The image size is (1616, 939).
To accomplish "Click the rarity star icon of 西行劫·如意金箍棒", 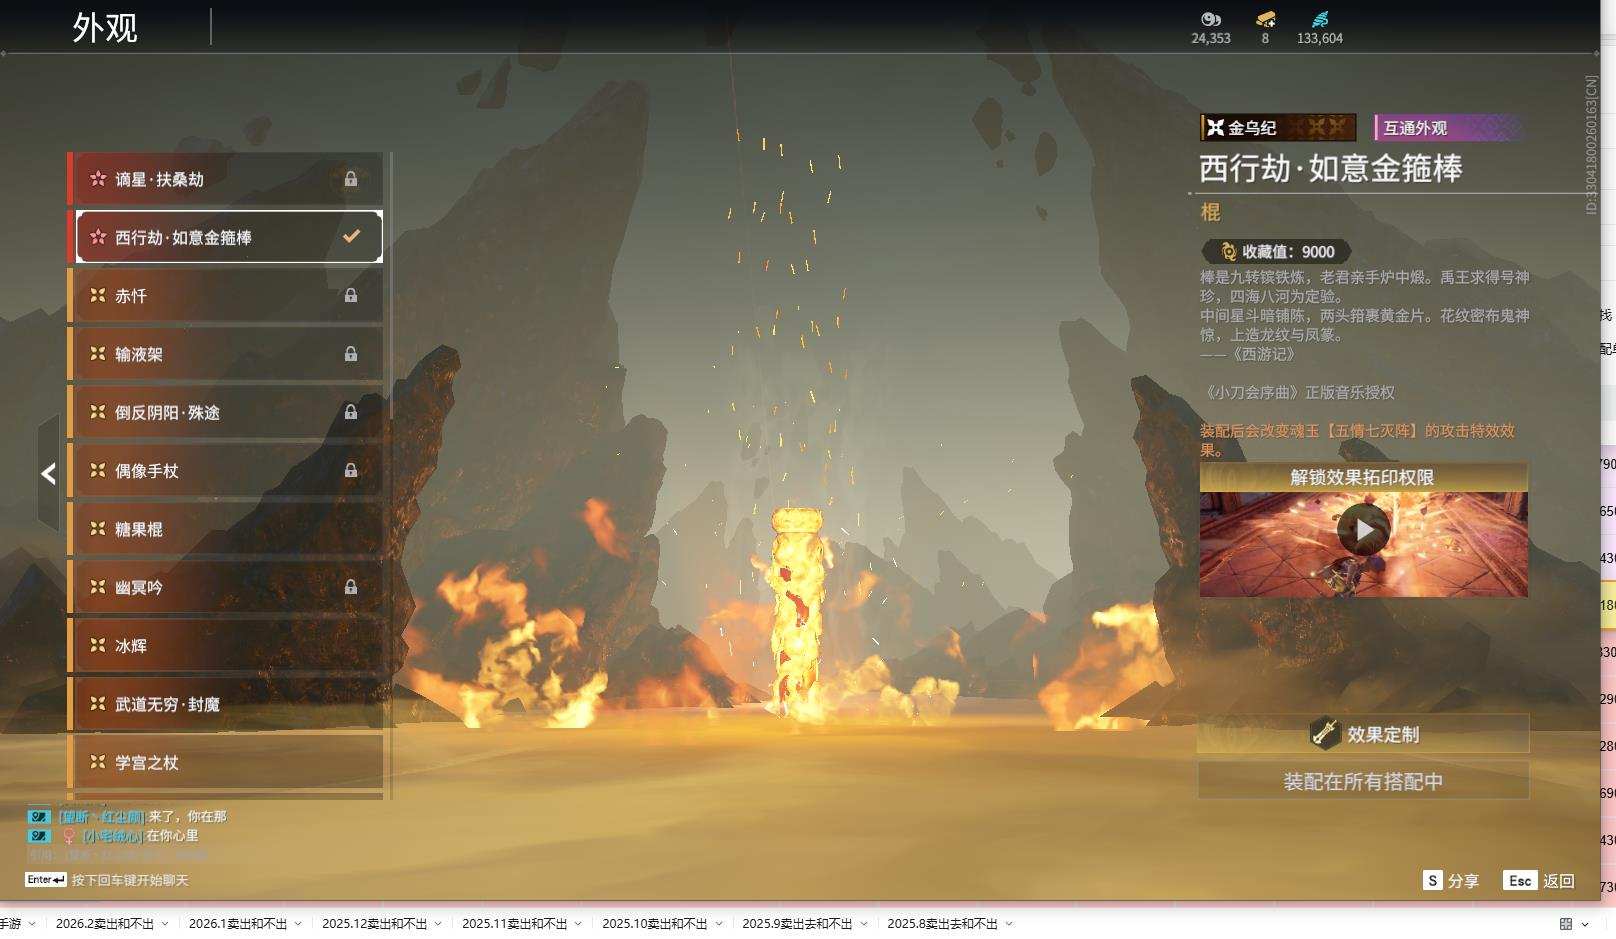I will [98, 237].
